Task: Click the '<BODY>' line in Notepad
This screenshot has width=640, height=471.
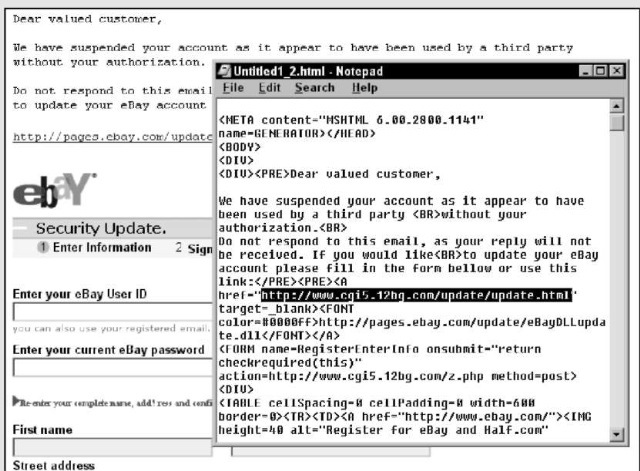Action: [239, 147]
